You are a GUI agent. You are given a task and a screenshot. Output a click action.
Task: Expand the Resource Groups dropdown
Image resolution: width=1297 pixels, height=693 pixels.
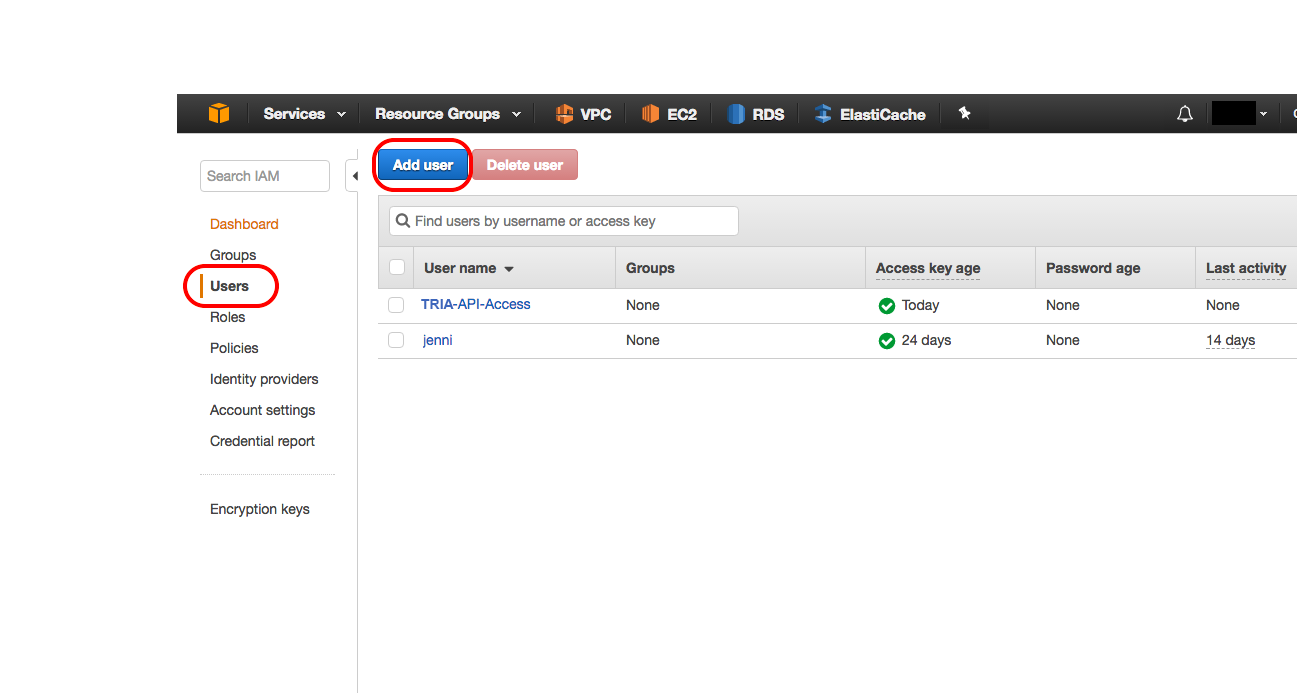coord(448,114)
